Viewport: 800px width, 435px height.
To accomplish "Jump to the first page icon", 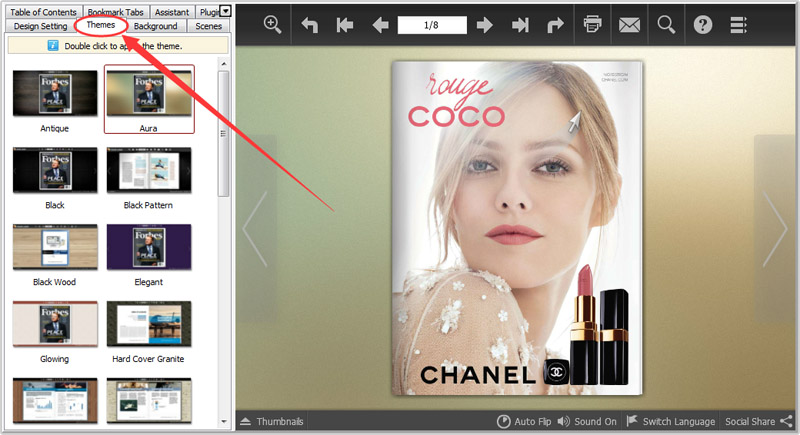I will 345,24.
